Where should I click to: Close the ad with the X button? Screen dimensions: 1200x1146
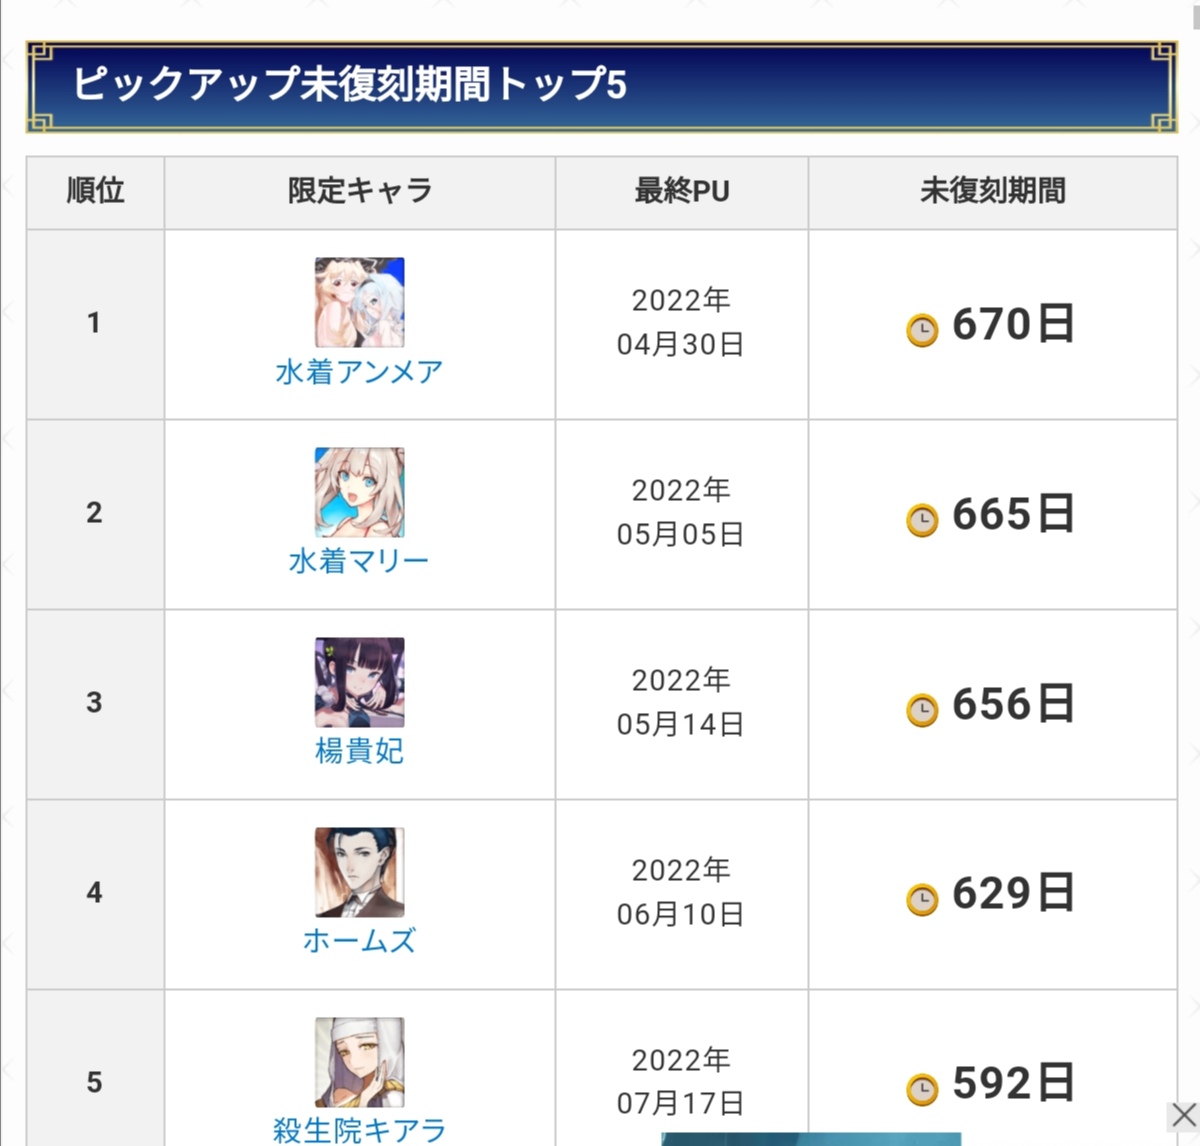(x=1183, y=1115)
